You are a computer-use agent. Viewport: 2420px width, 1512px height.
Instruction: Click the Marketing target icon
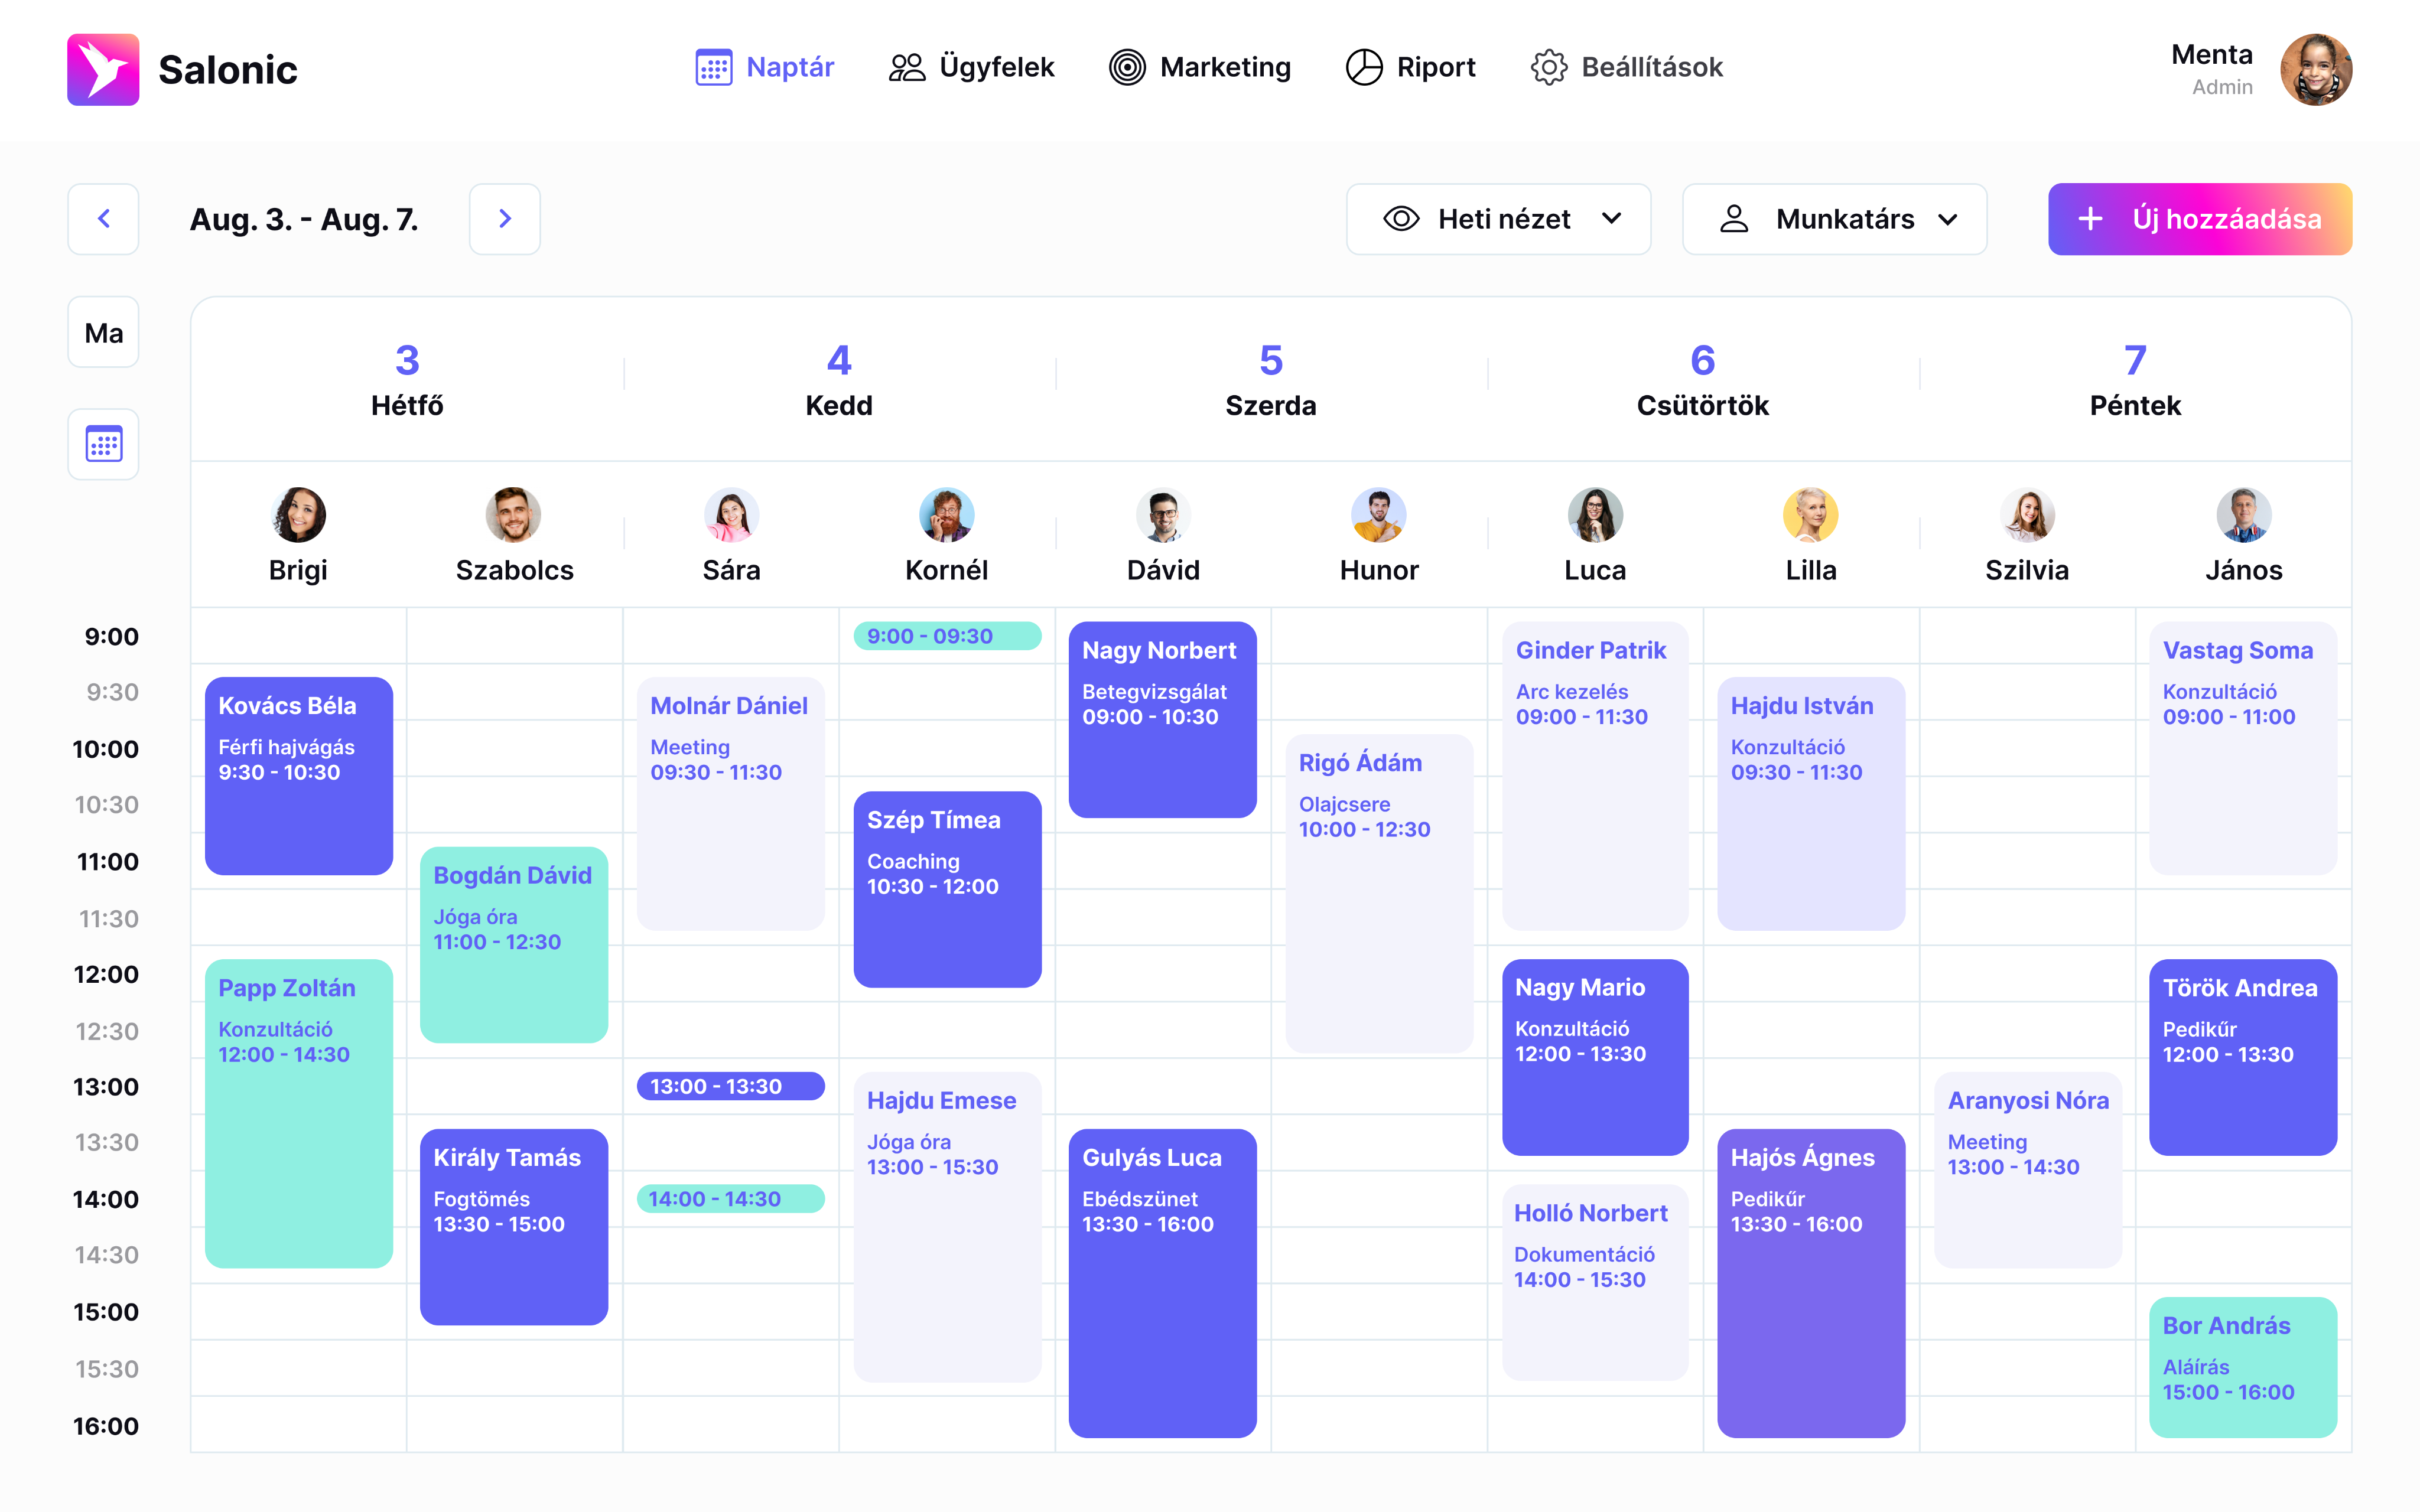1127,67
